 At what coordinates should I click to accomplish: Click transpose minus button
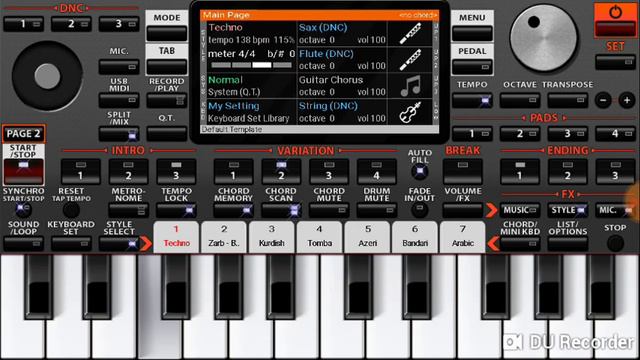(x=603, y=100)
